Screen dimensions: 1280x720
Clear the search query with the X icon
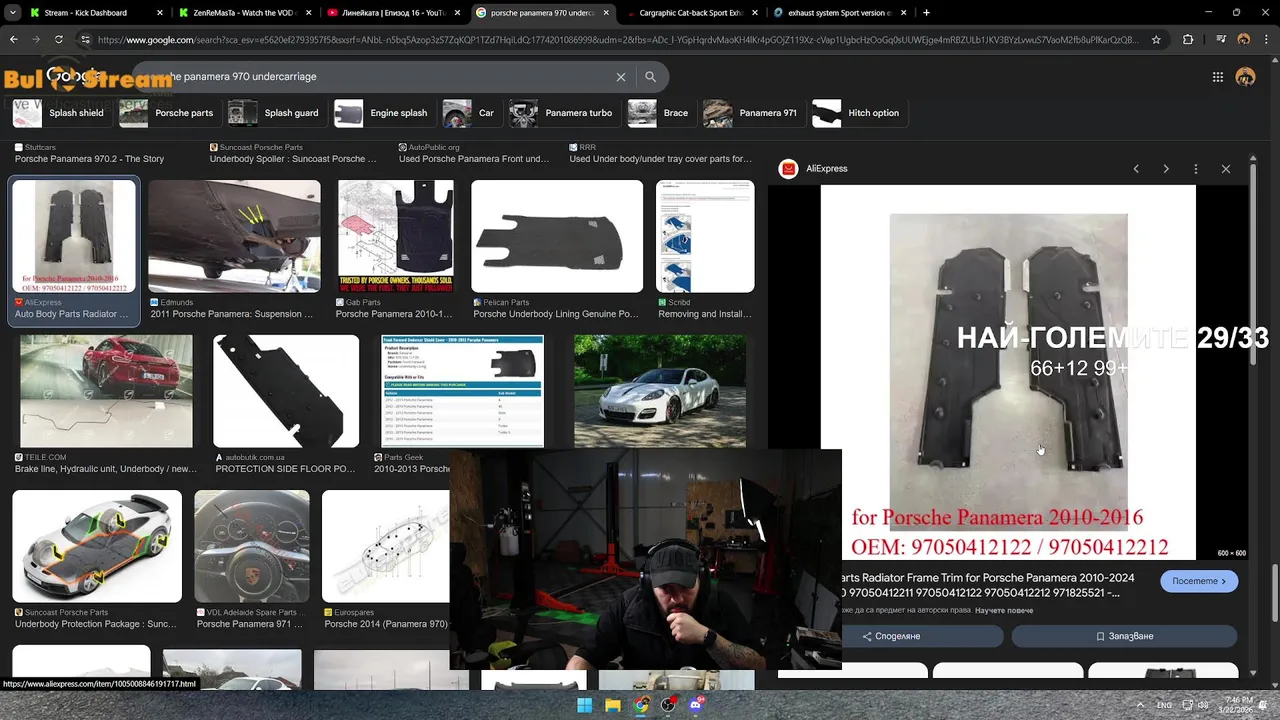tap(621, 77)
